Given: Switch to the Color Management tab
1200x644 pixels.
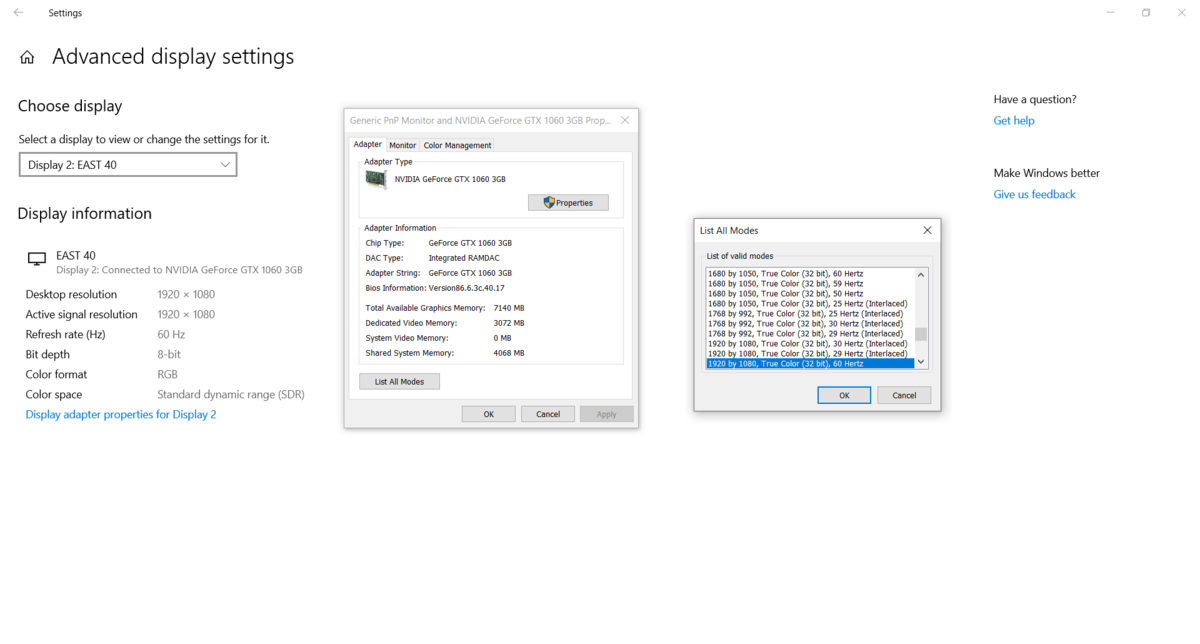Looking at the screenshot, I should click(x=457, y=145).
